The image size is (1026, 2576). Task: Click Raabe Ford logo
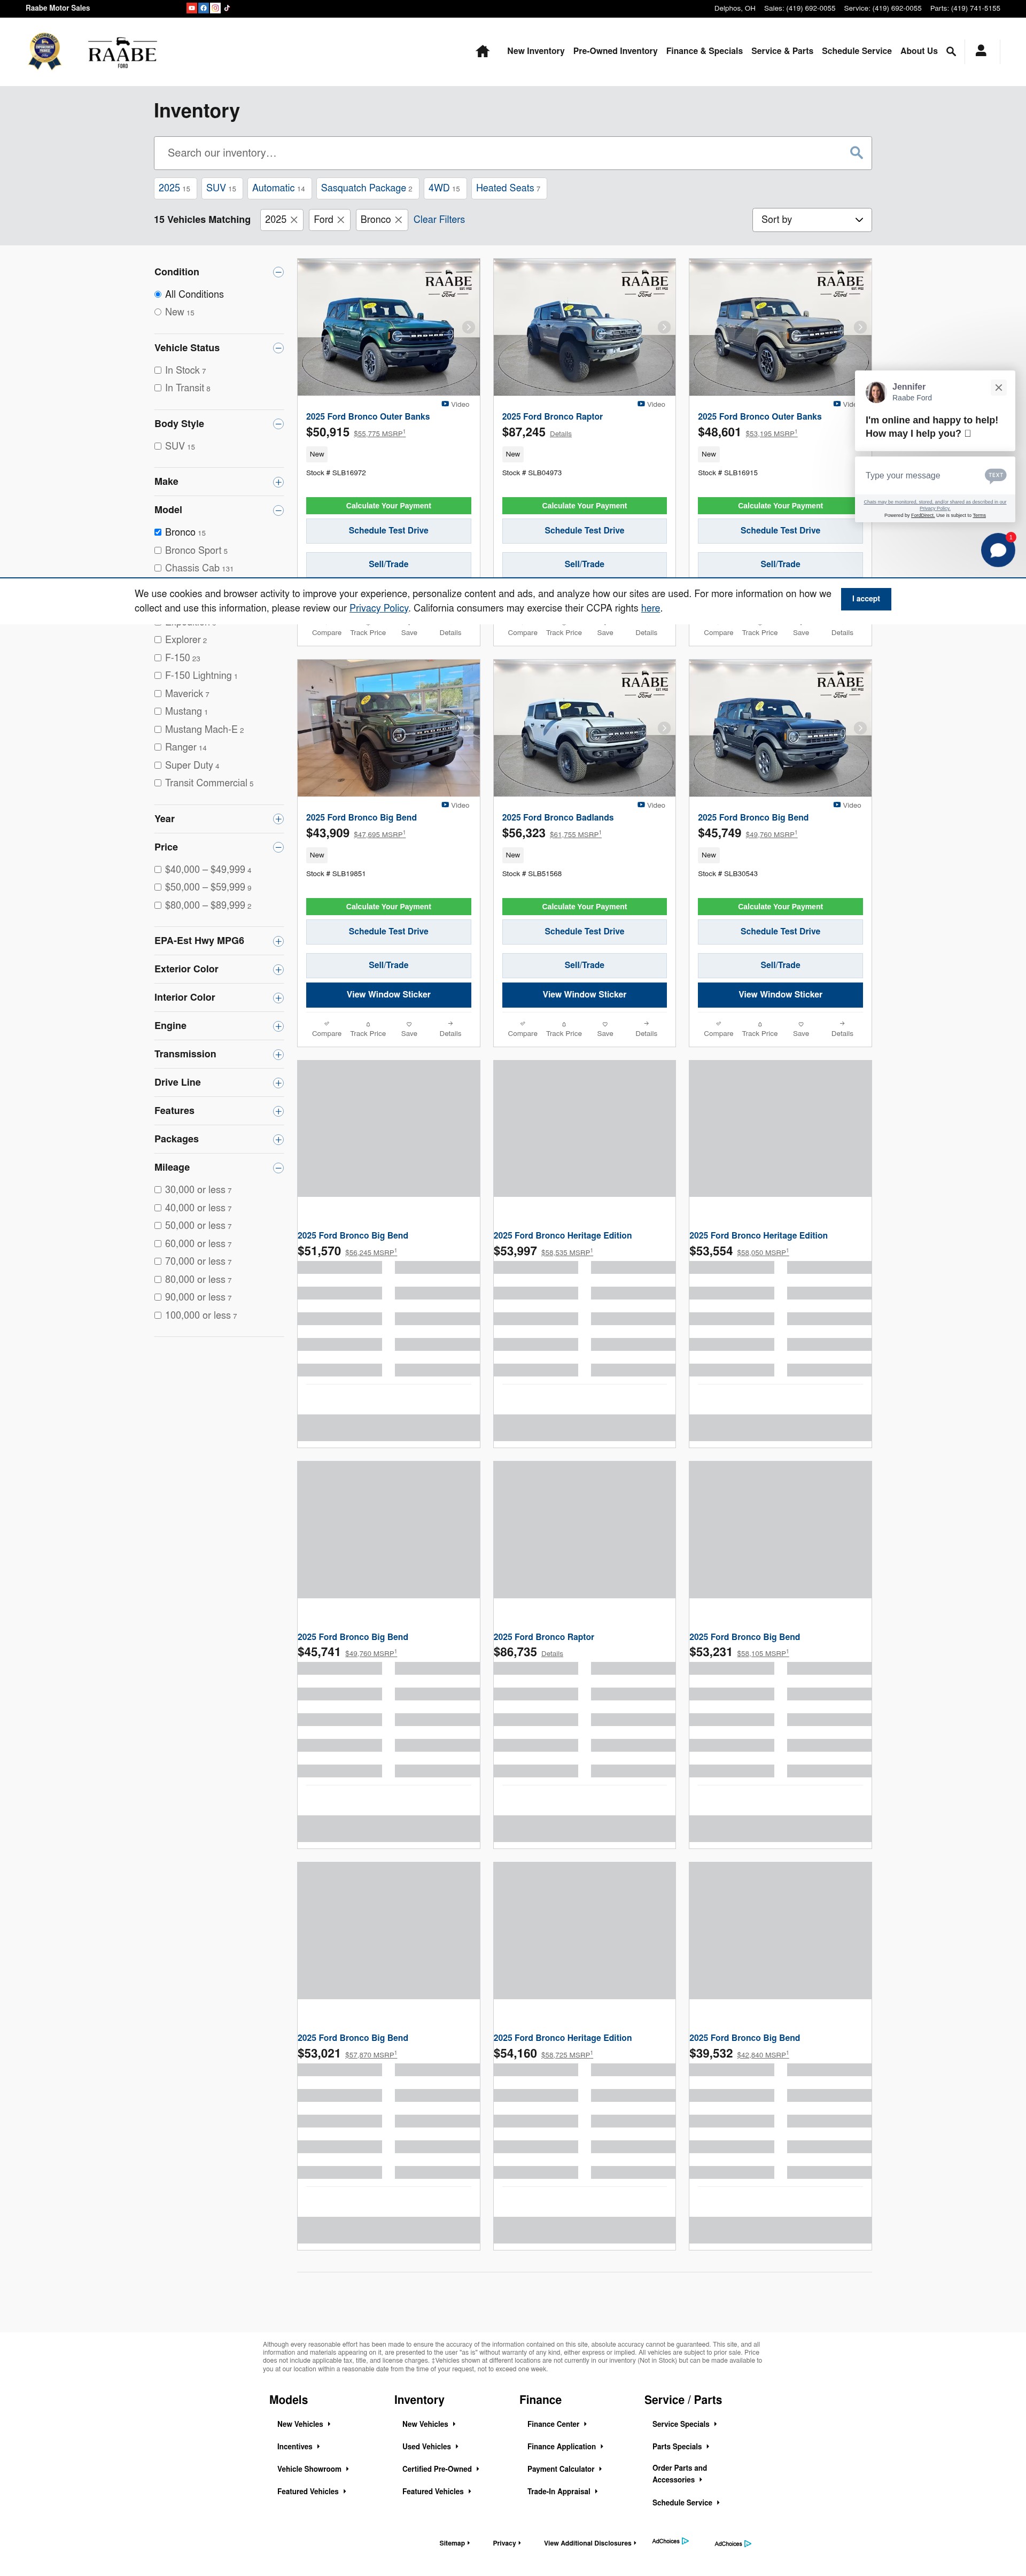click(122, 53)
